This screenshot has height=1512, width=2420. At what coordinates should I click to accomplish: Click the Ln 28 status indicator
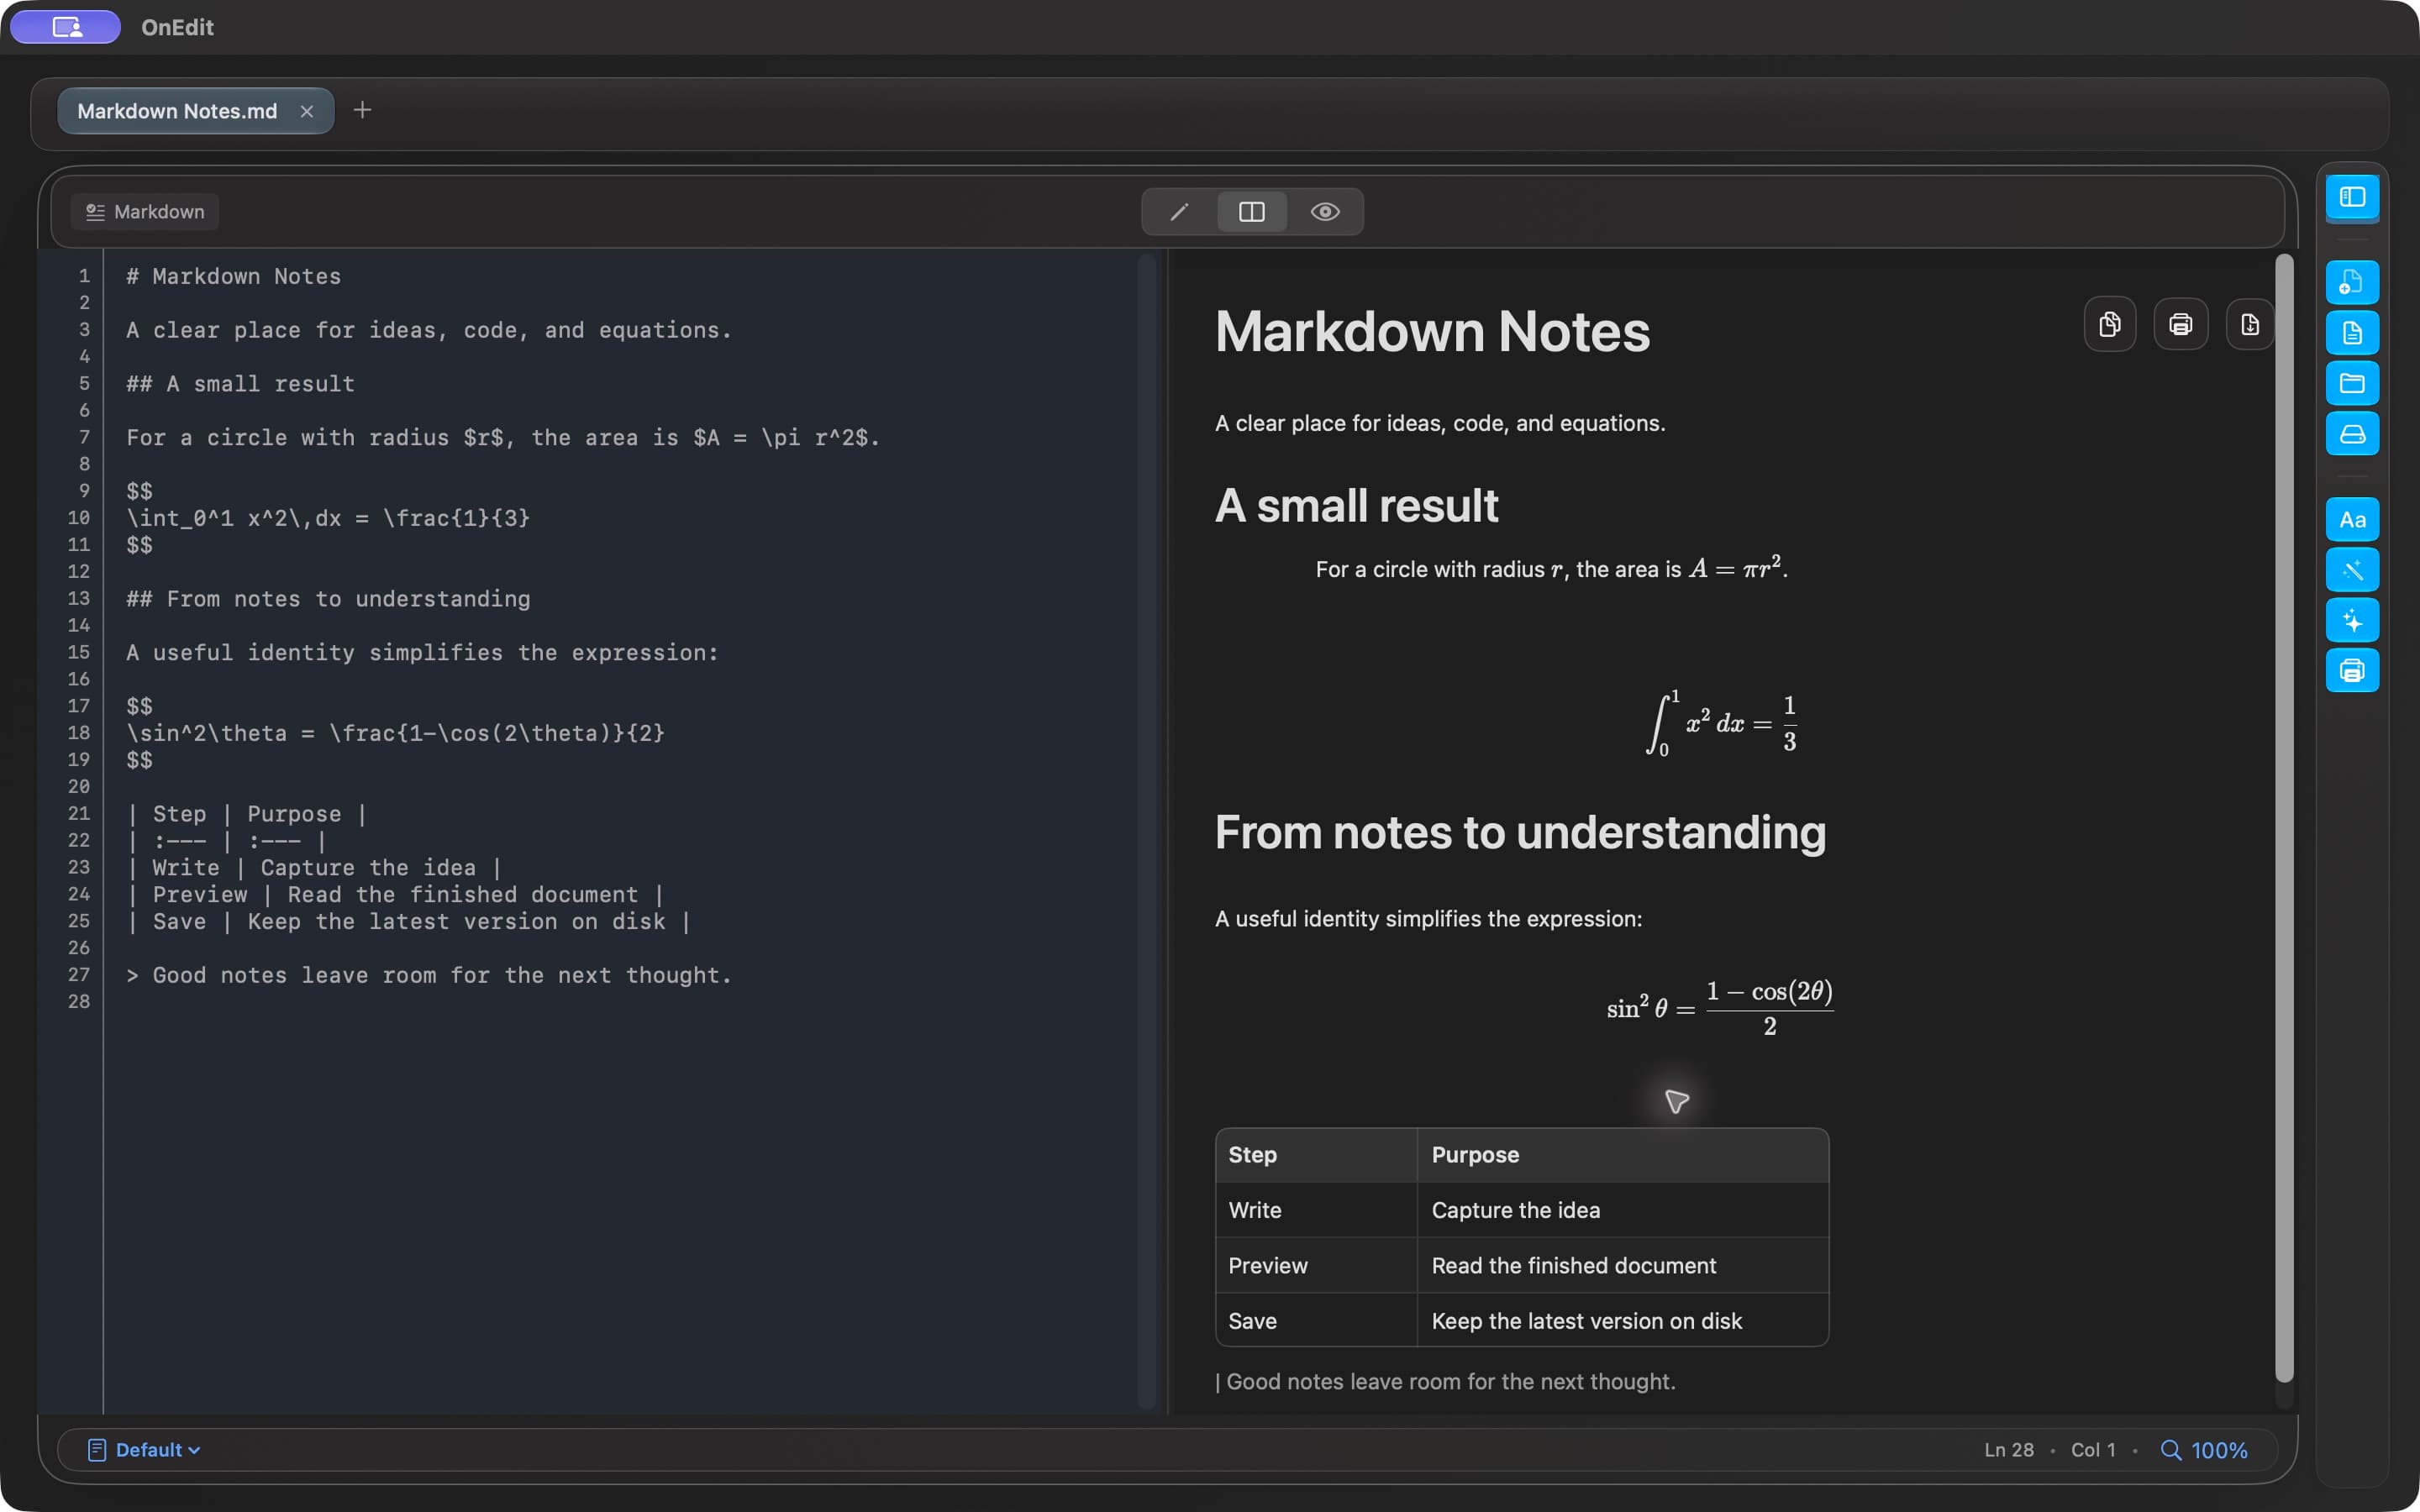(2009, 1450)
